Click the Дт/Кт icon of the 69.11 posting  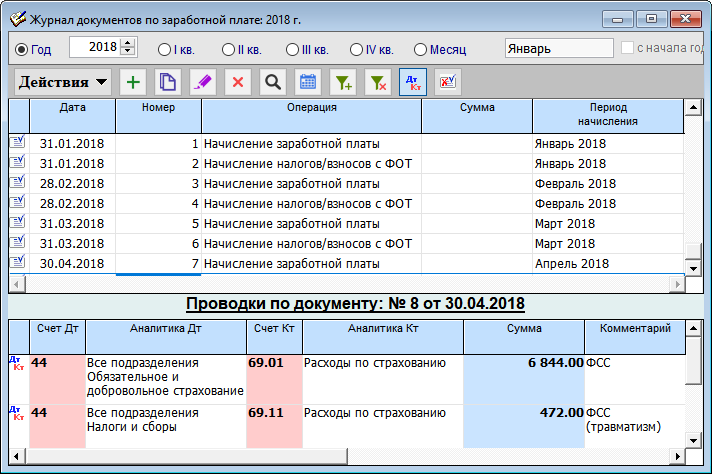click(x=16, y=413)
